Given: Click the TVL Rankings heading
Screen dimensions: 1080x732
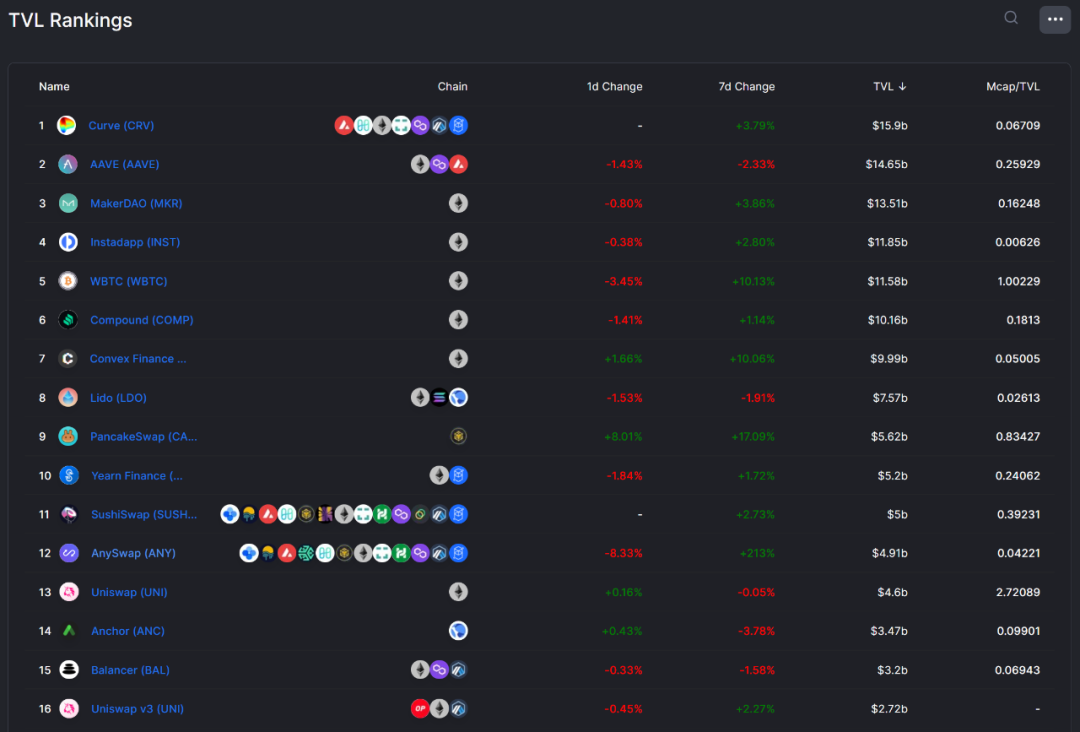Looking at the screenshot, I should [x=70, y=20].
